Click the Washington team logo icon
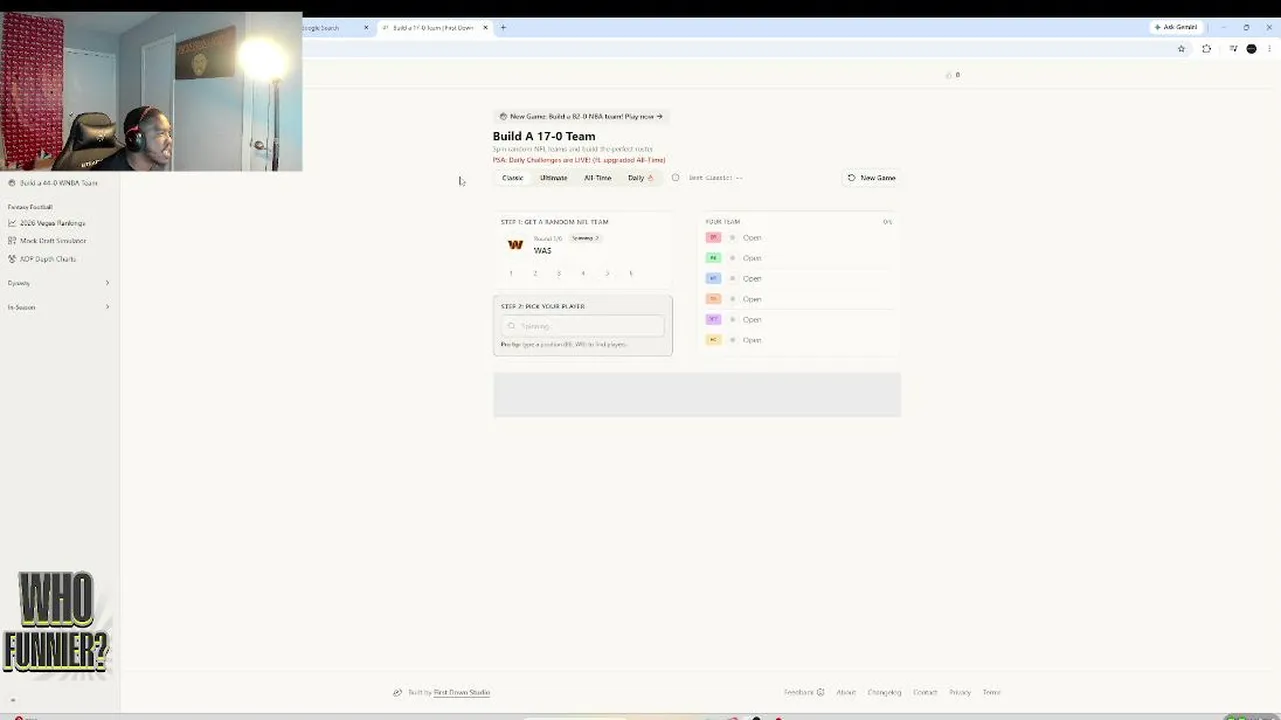This screenshot has height=720, width=1281. 515,244
